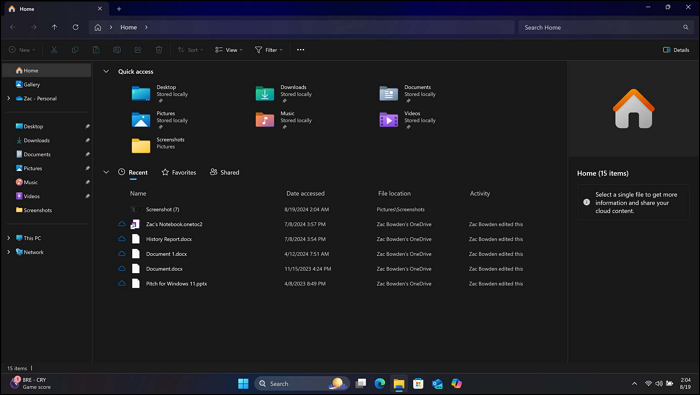Click the address bar home icon

pyautogui.click(x=98, y=27)
